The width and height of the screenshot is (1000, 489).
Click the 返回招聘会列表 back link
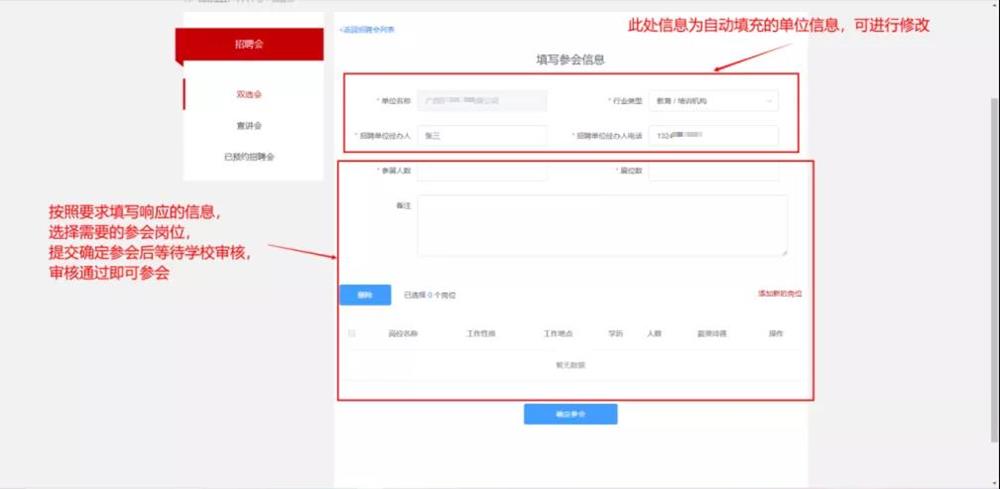coord(368,30)
